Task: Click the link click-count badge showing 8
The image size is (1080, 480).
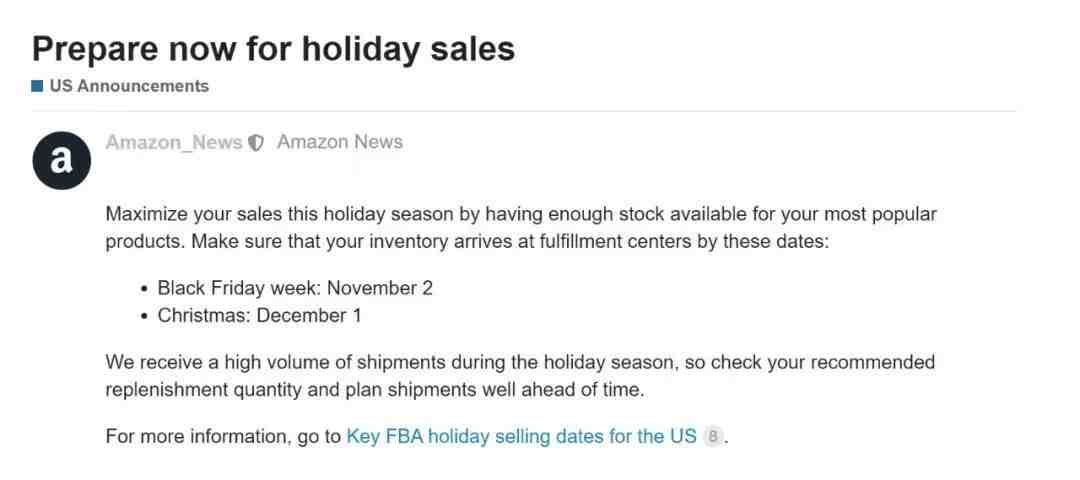Action: coord(714,437)
